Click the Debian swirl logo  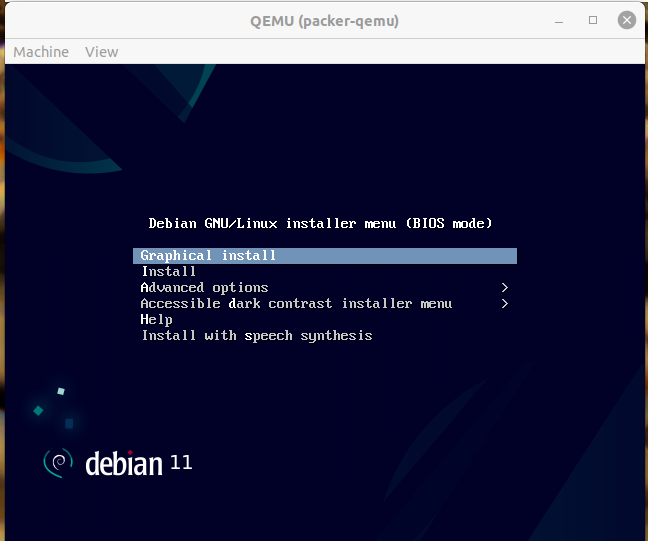[59, 463]
